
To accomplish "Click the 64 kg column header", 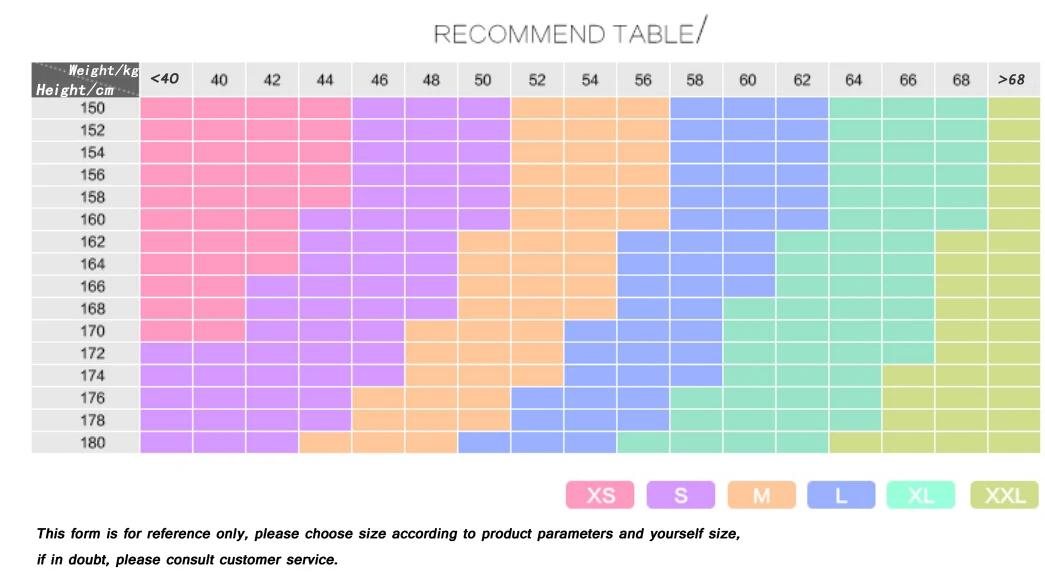I will click(x=855, y=80).
